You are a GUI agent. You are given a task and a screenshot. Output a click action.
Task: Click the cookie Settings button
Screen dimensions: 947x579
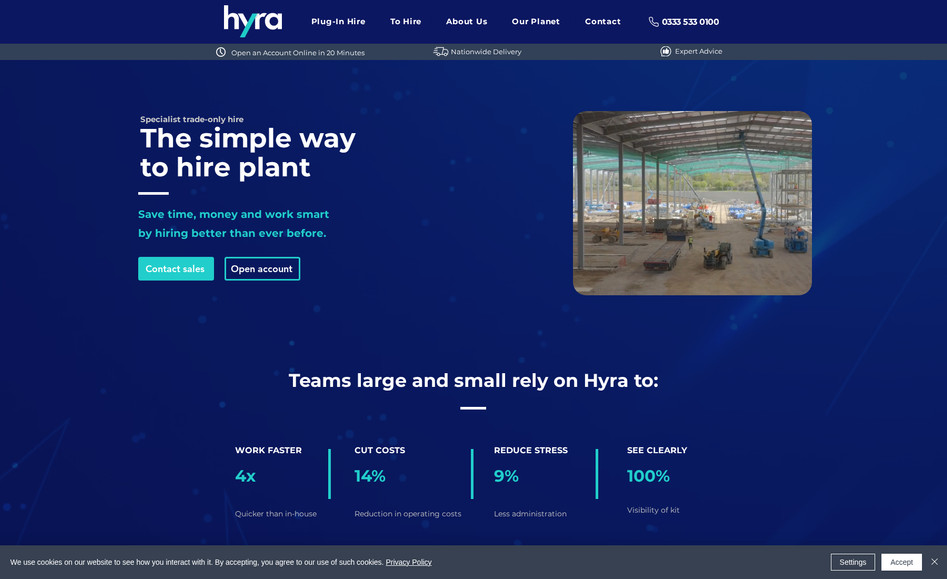pyautogui.click(x=852, y=561)
